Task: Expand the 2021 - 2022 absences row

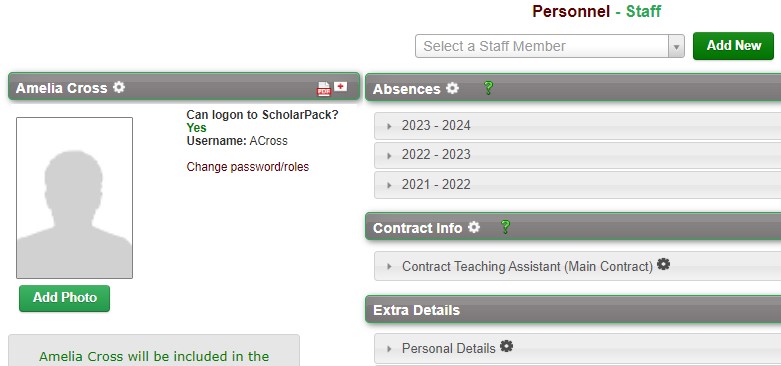Action: point(577,185)
